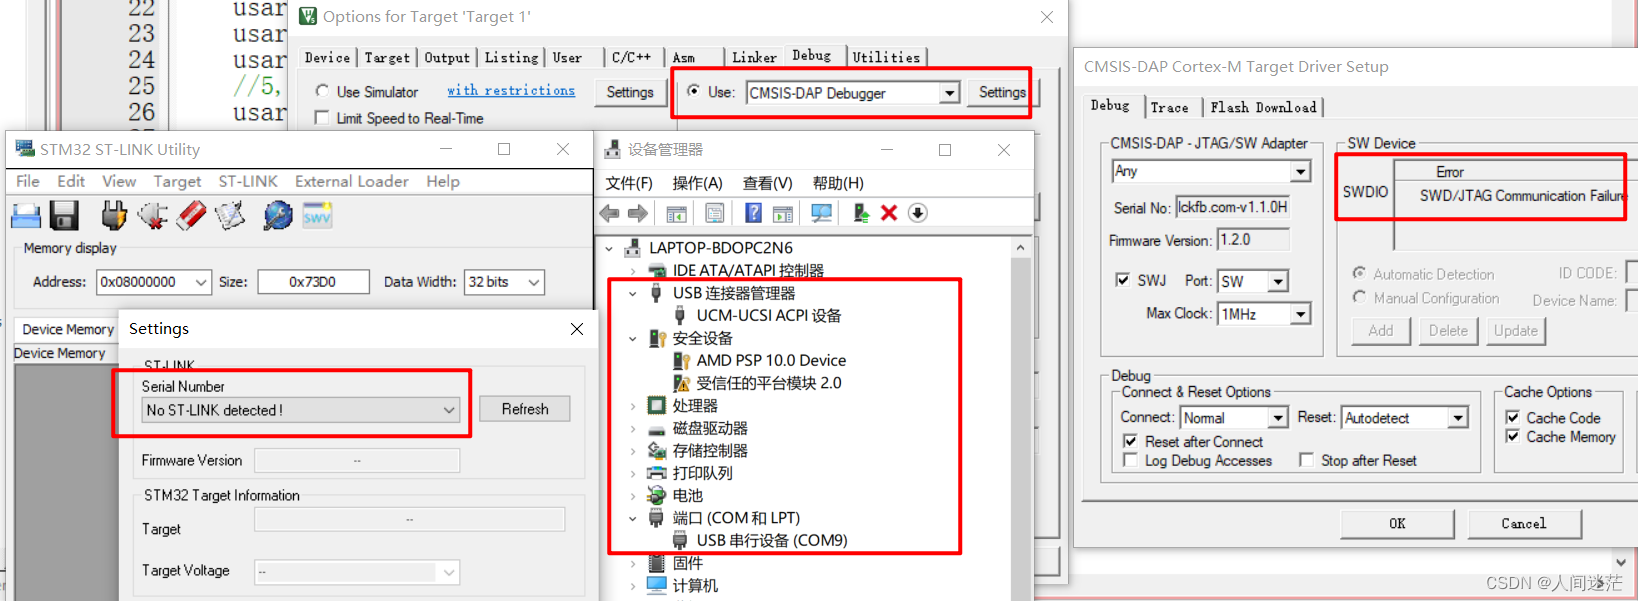The height and width of the screenshot is (601, 1638).
Task: Click the Serial No field lckfb.com-v1.1.0H
Action: (x=1232, y=207)
